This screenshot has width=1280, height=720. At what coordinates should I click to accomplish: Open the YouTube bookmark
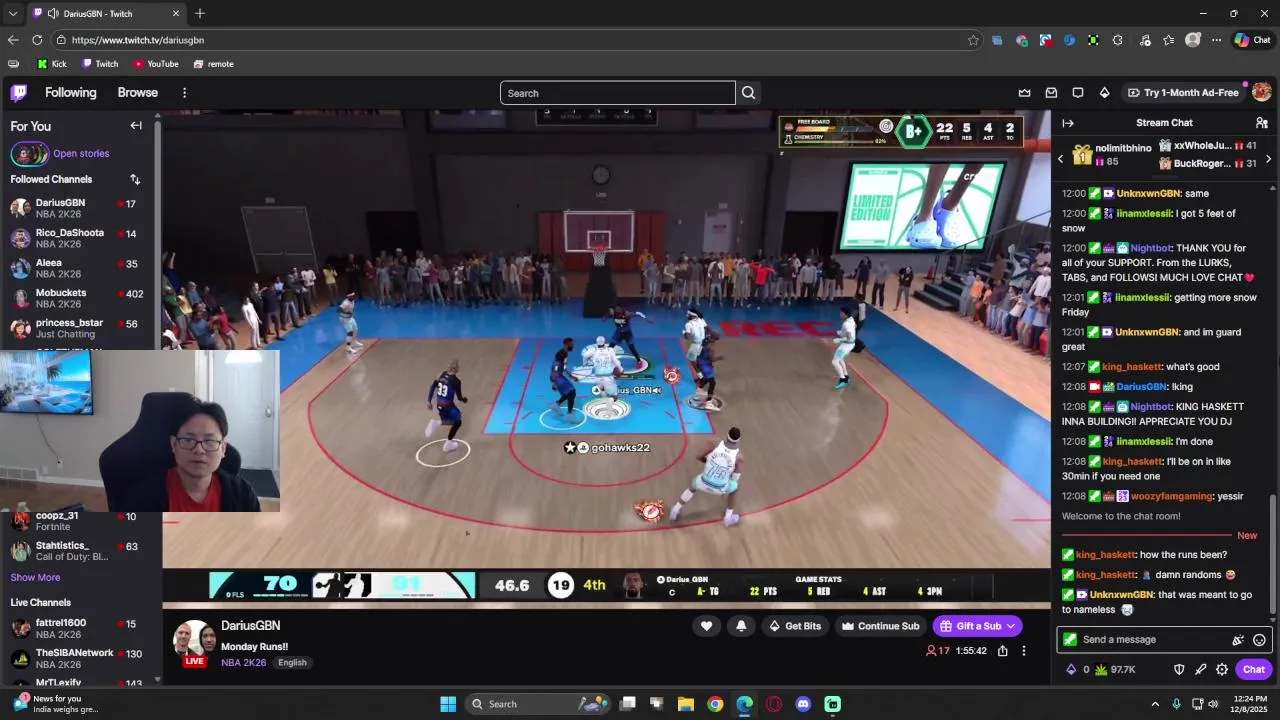point(156,64)
